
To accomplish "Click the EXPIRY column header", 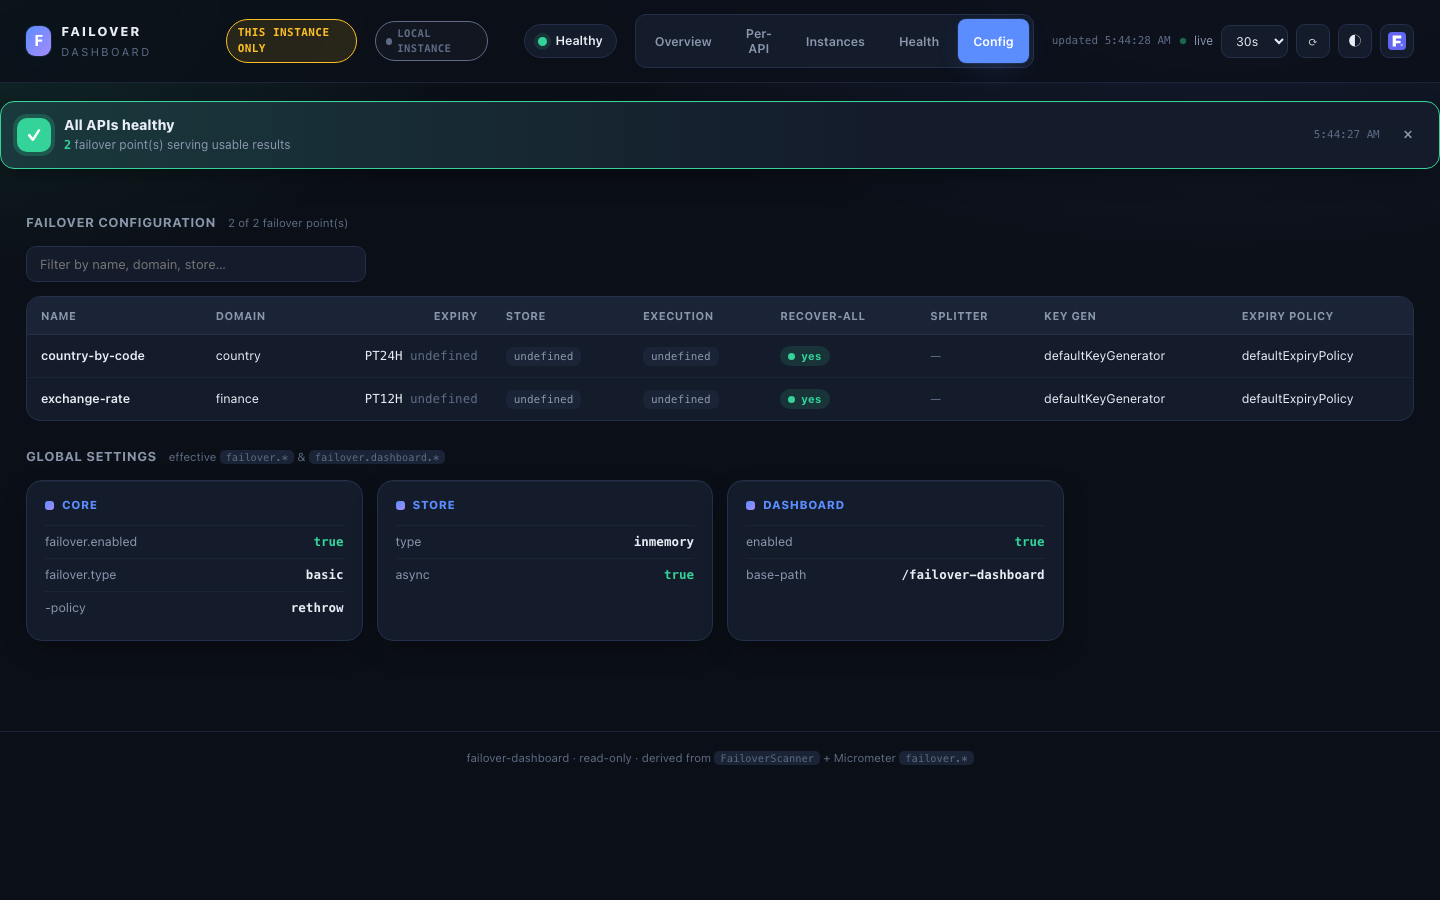I will 456,316.
